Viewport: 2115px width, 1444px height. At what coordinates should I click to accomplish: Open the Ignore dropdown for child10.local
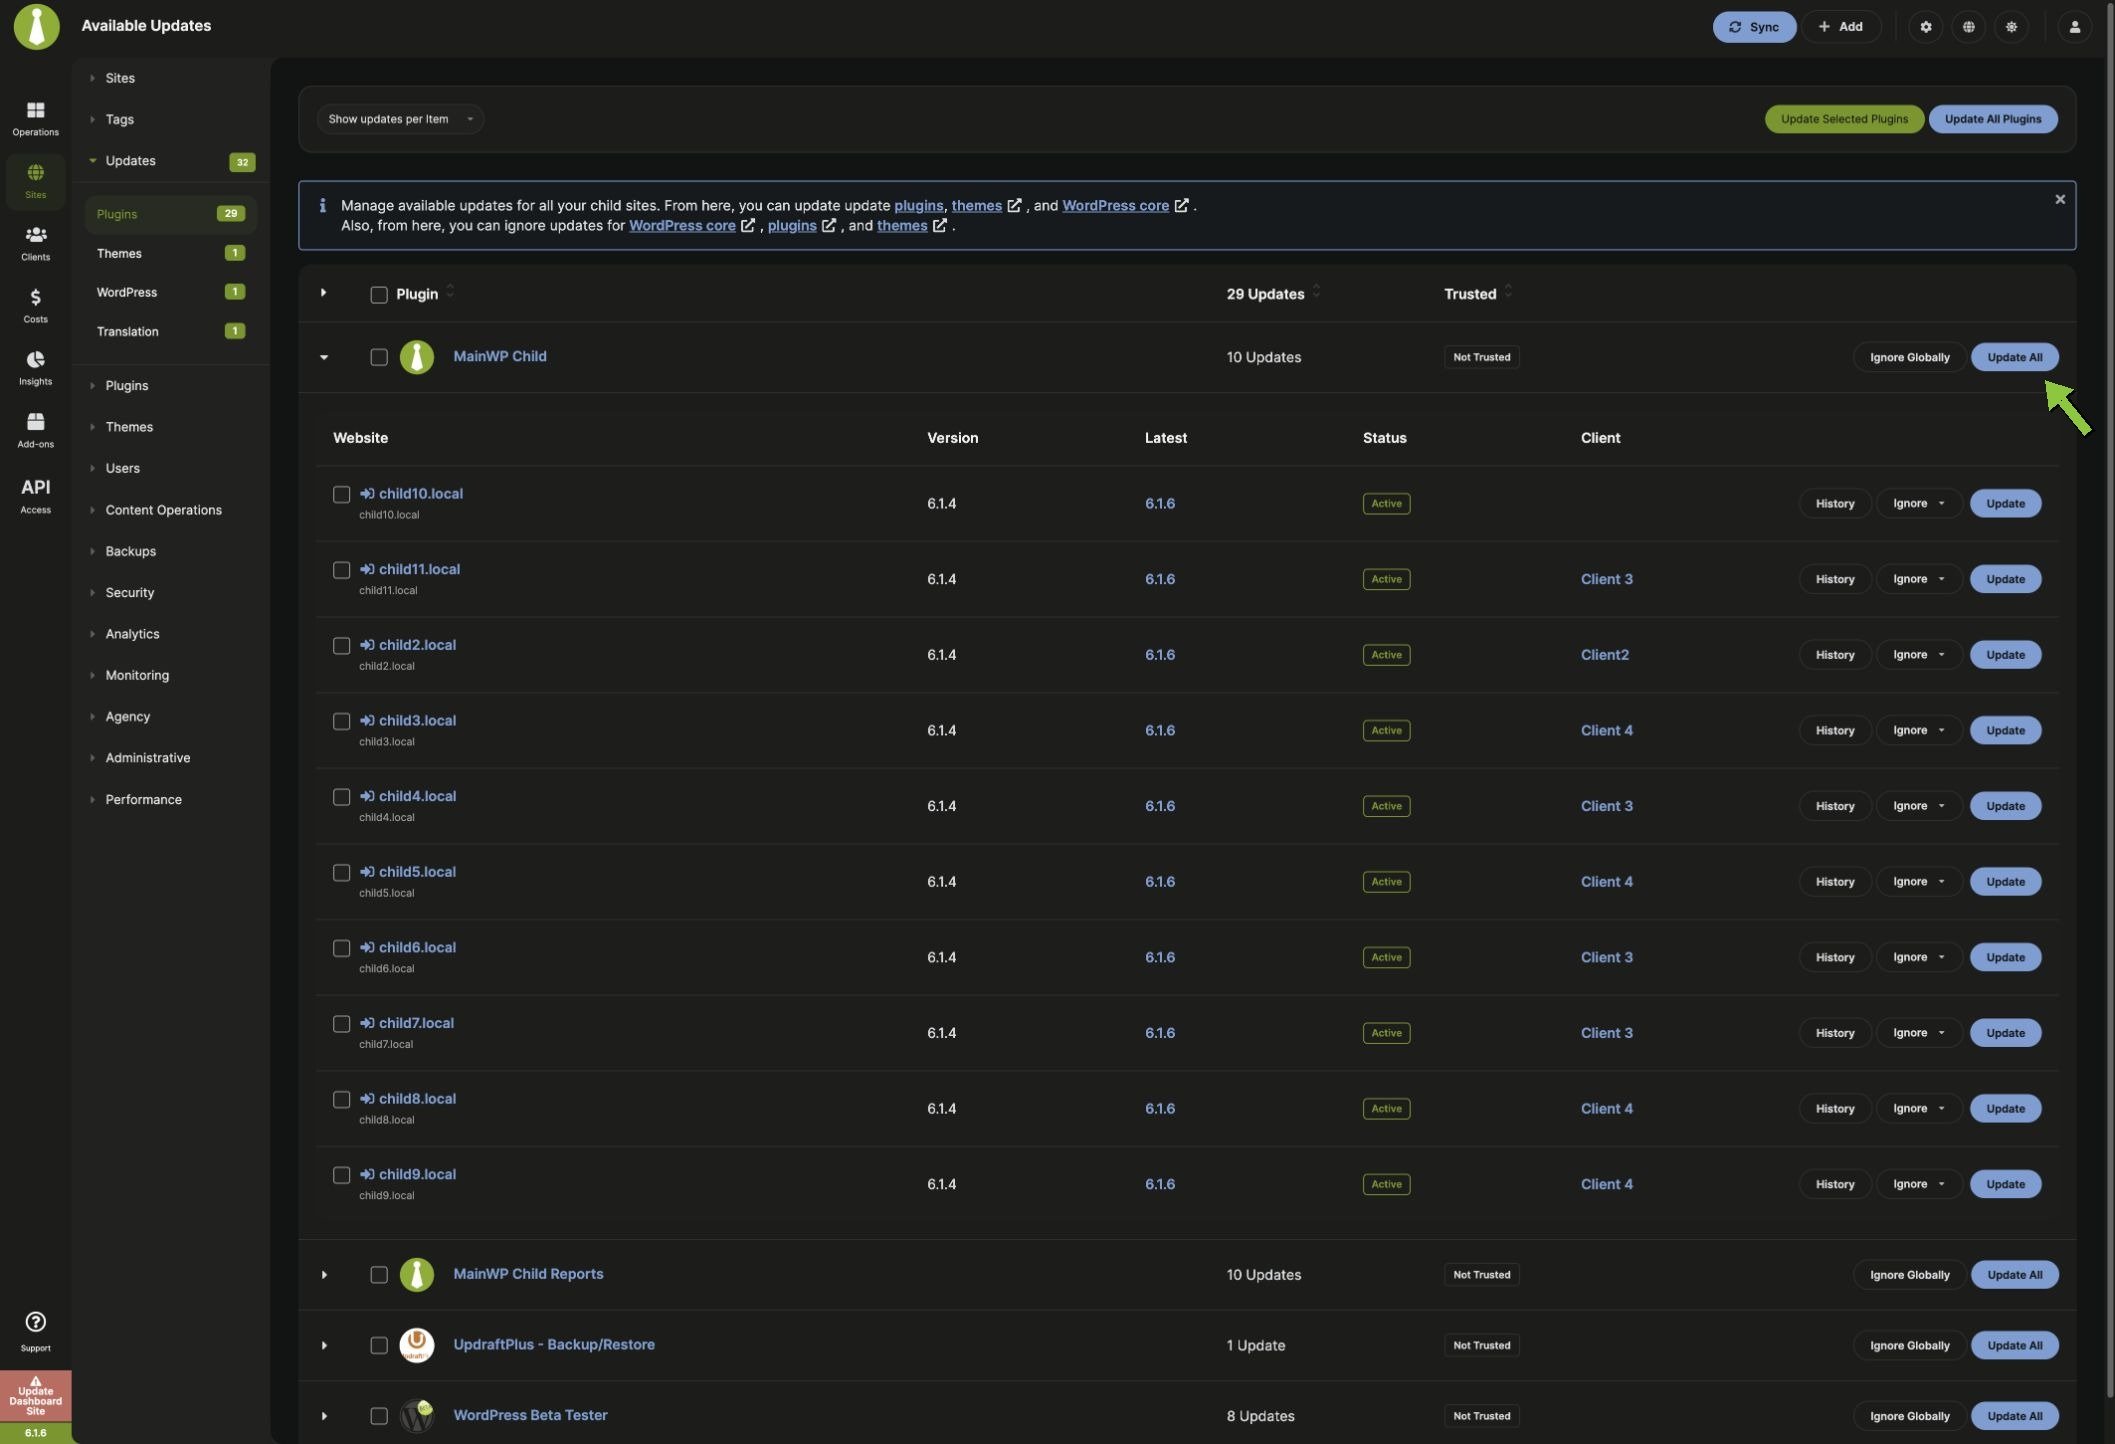click(1919, 503)
